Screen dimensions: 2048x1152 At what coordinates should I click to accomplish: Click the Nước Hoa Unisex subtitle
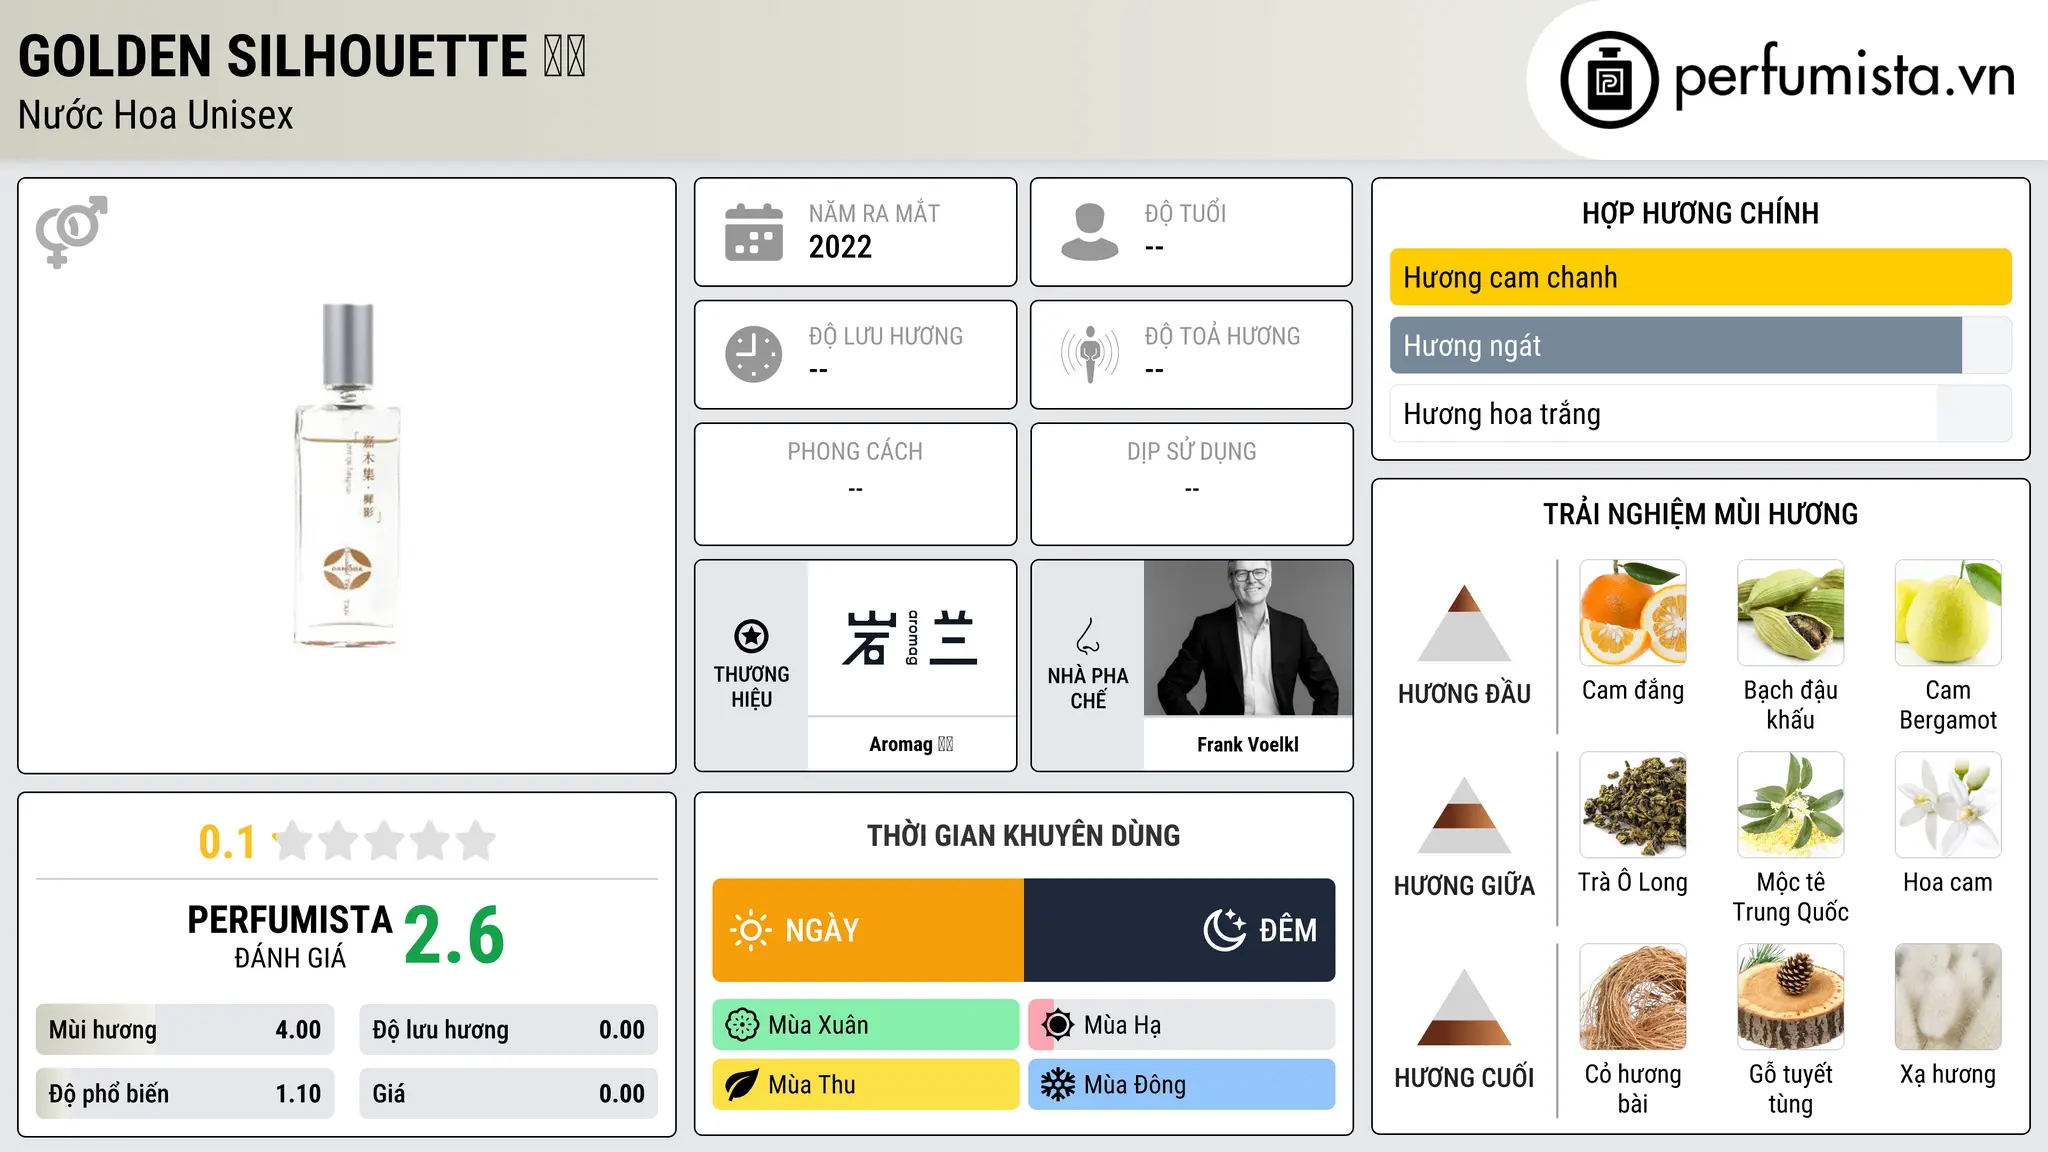(x=156, y=115)
